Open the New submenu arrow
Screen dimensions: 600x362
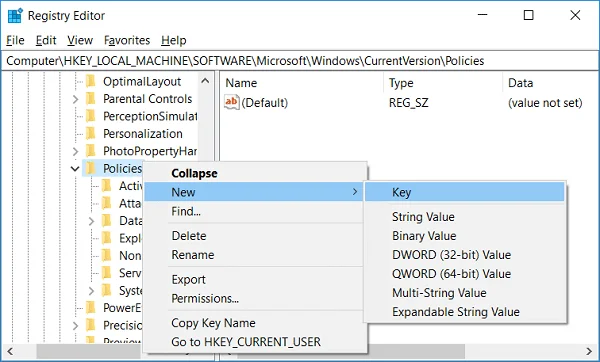click(355, 192)
